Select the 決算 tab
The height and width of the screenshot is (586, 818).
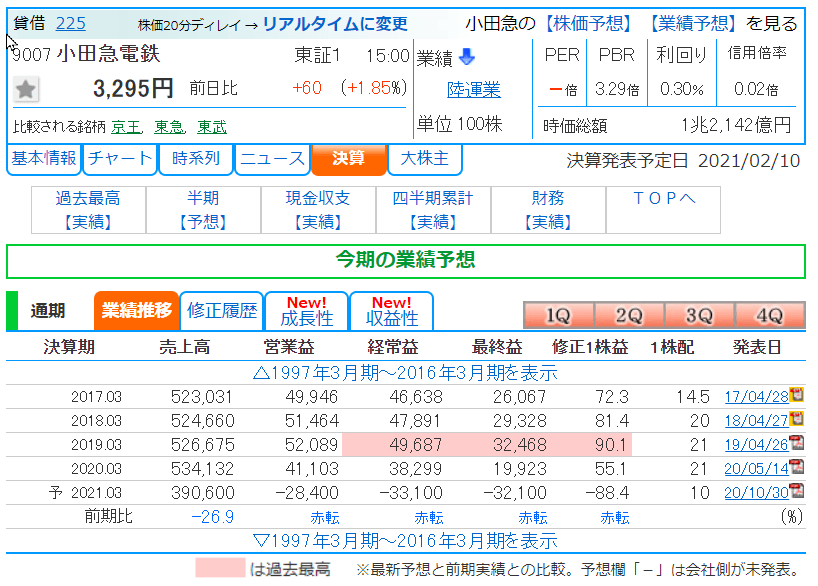[x=348, y=159]
